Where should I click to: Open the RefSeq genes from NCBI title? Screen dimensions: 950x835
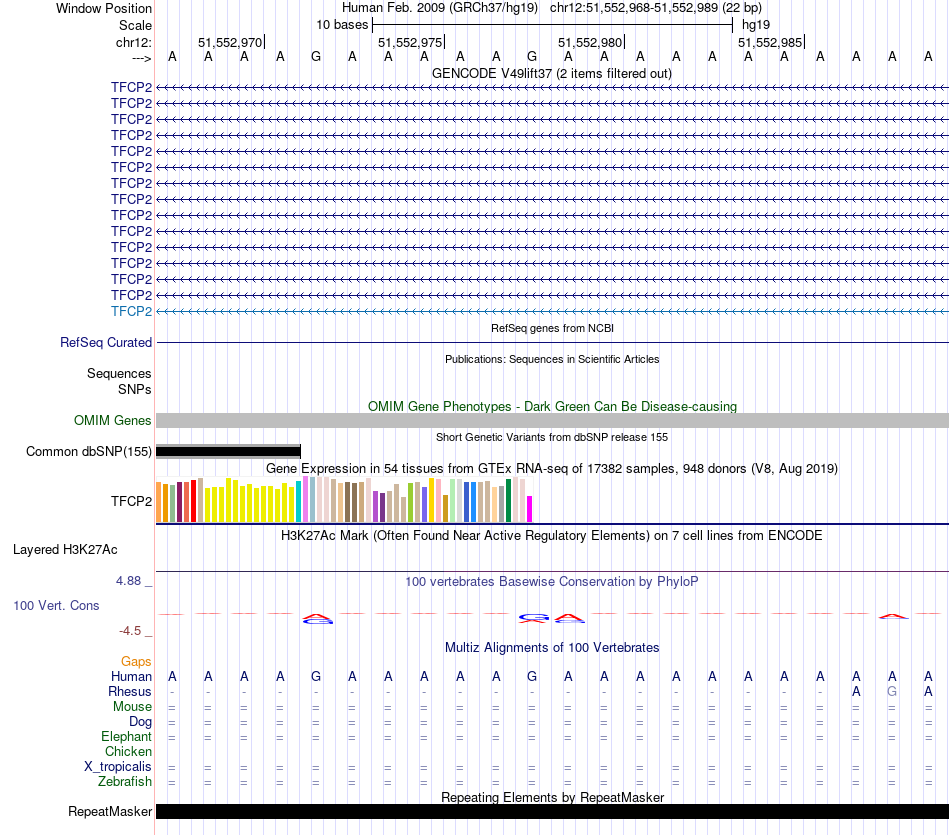tap(552, 328)
